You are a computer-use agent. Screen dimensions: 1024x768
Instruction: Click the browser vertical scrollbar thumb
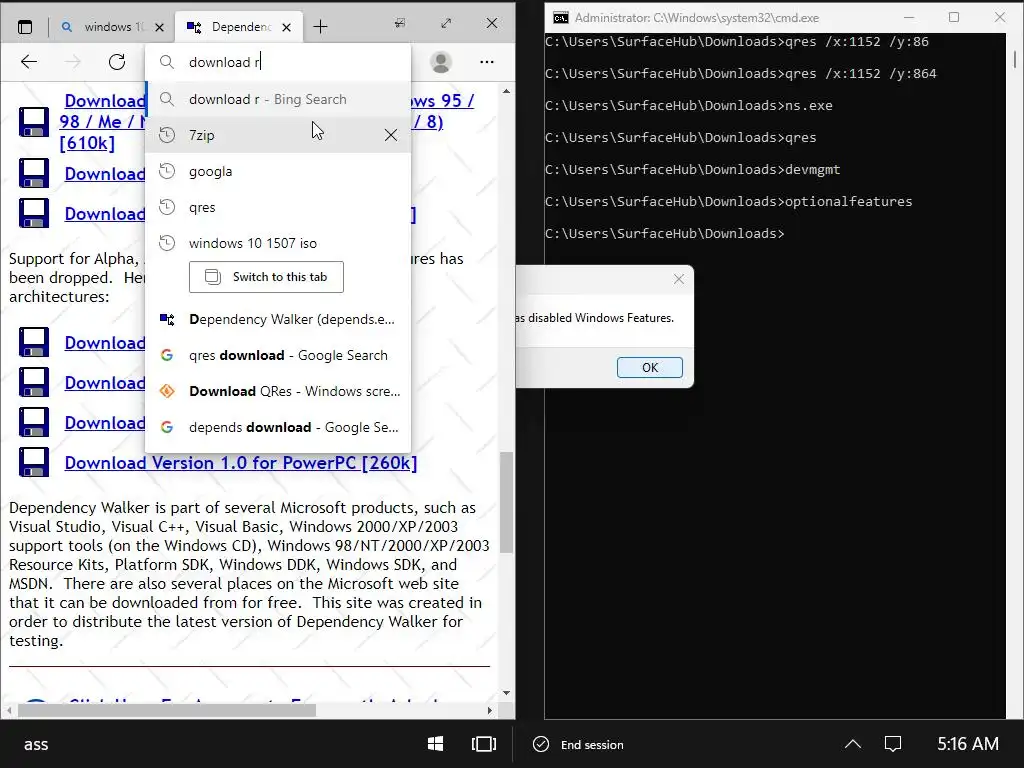point(507,503)
